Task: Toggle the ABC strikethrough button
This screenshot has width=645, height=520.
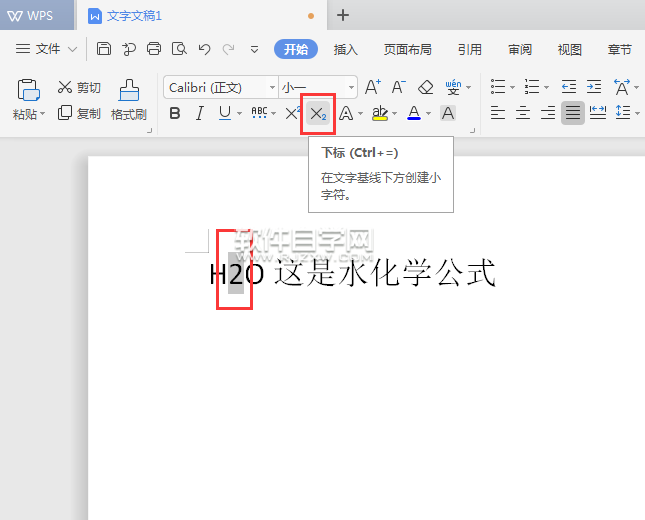Action: pyautogui.click(x=259, y=113)
